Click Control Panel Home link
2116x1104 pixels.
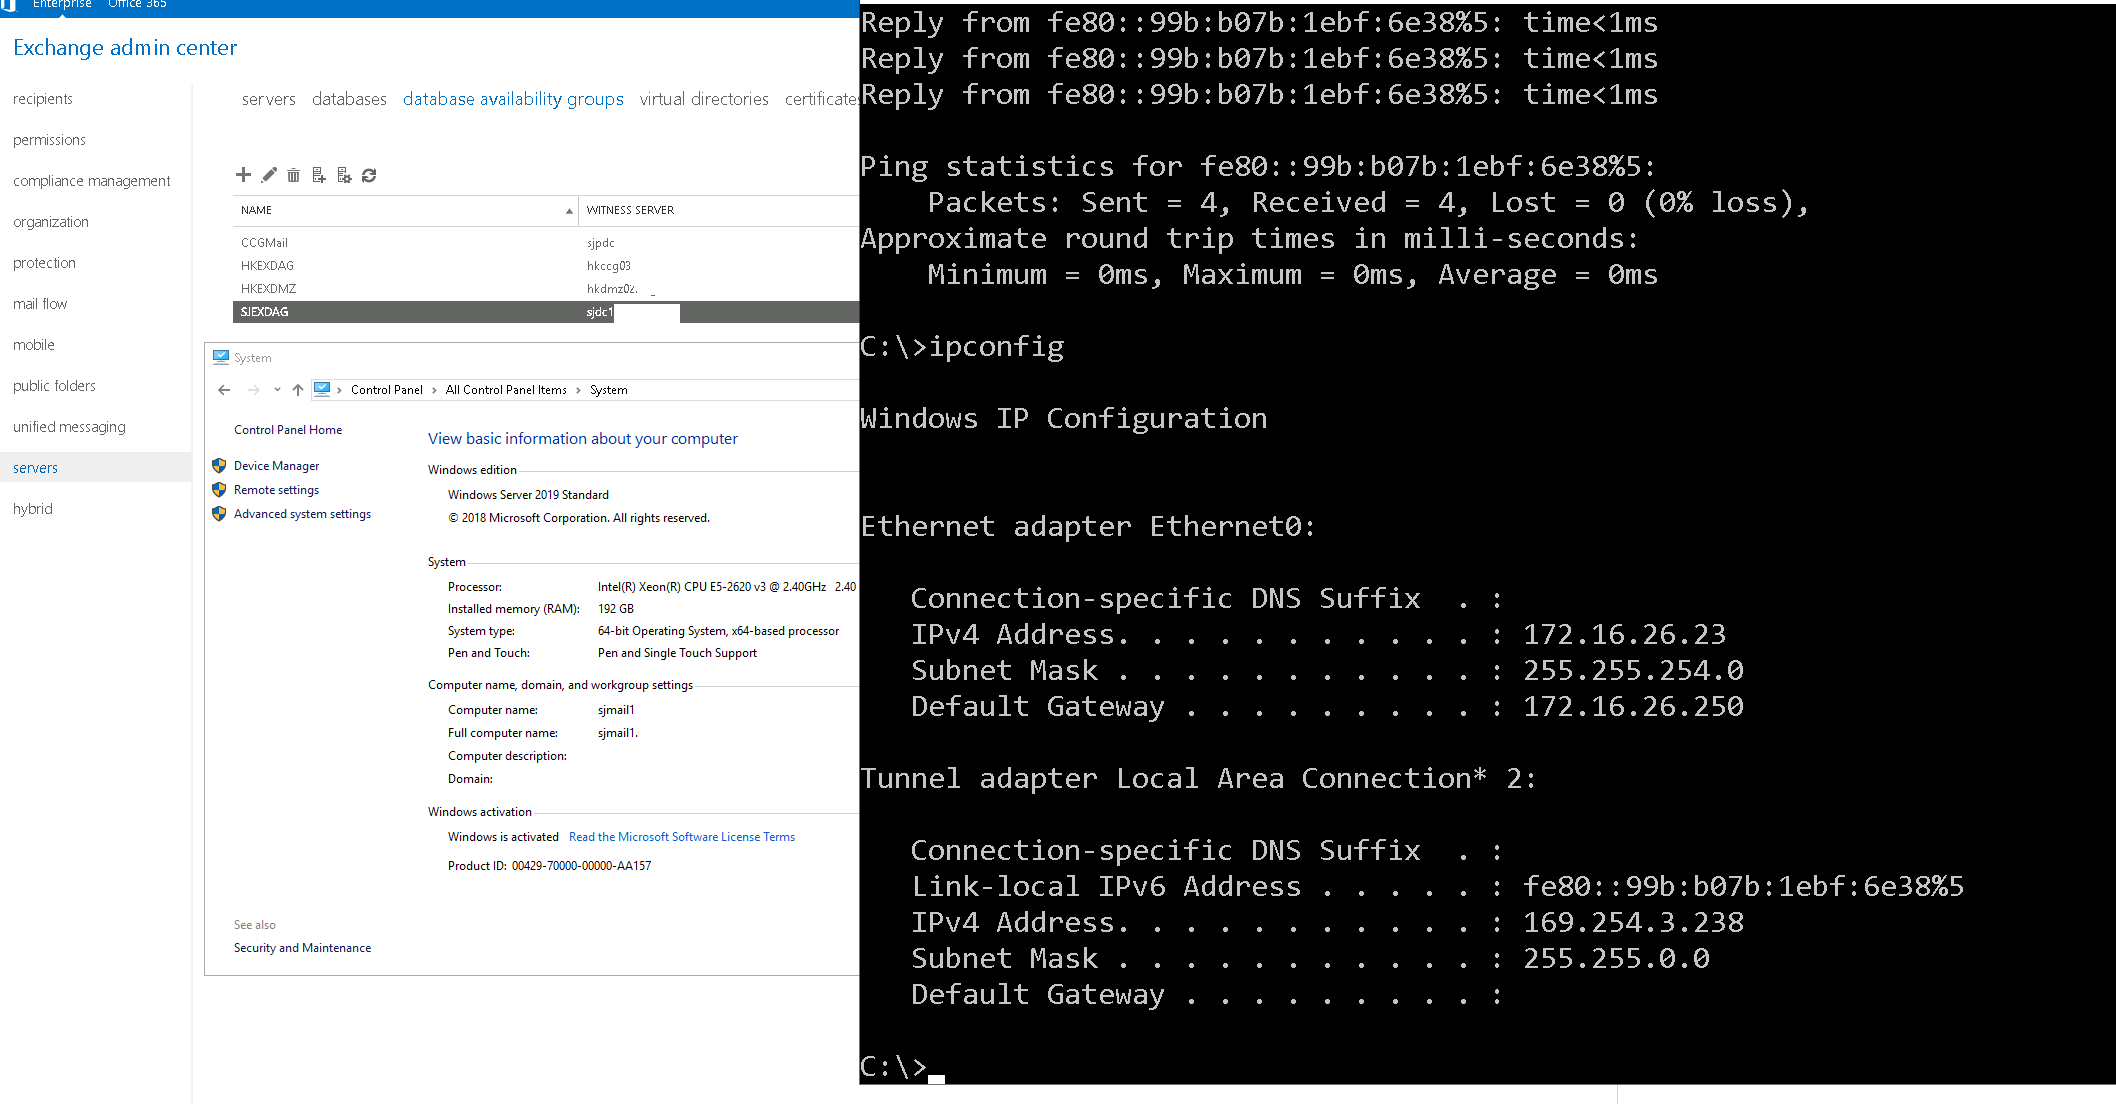288,430
